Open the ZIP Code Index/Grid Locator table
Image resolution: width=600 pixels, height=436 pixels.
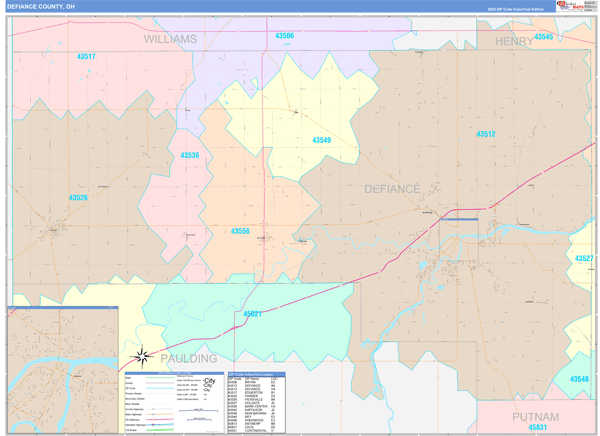click(x=255, y=403)
